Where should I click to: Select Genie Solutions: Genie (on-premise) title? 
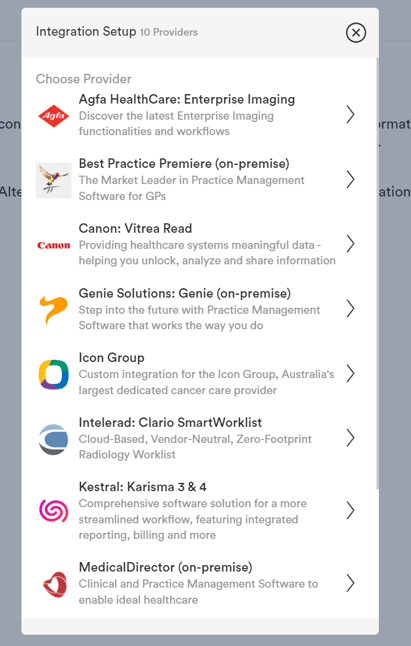[x=184, y=293]
